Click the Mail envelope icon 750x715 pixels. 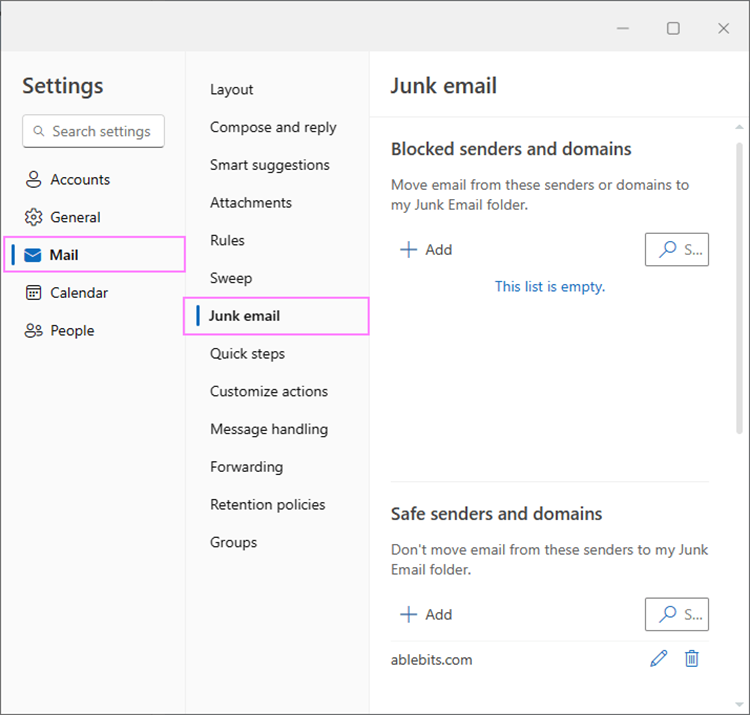33,255
